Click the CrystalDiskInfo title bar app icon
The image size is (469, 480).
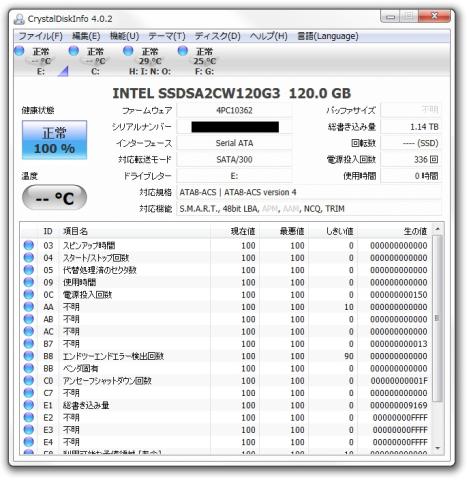pos(19,19)
